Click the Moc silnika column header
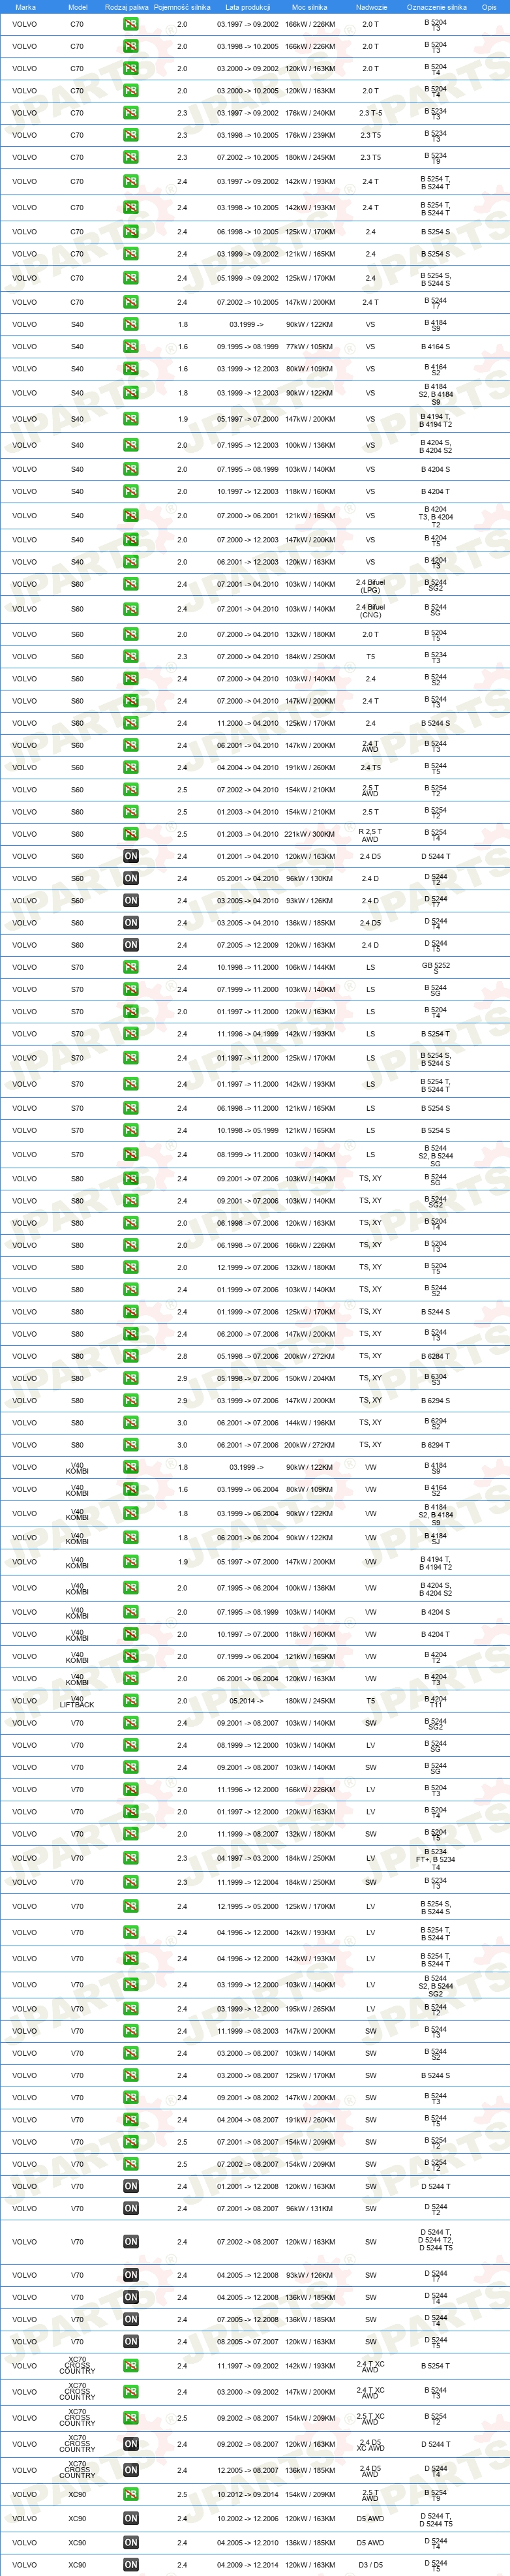510x2576 pixels. (311, 7)
